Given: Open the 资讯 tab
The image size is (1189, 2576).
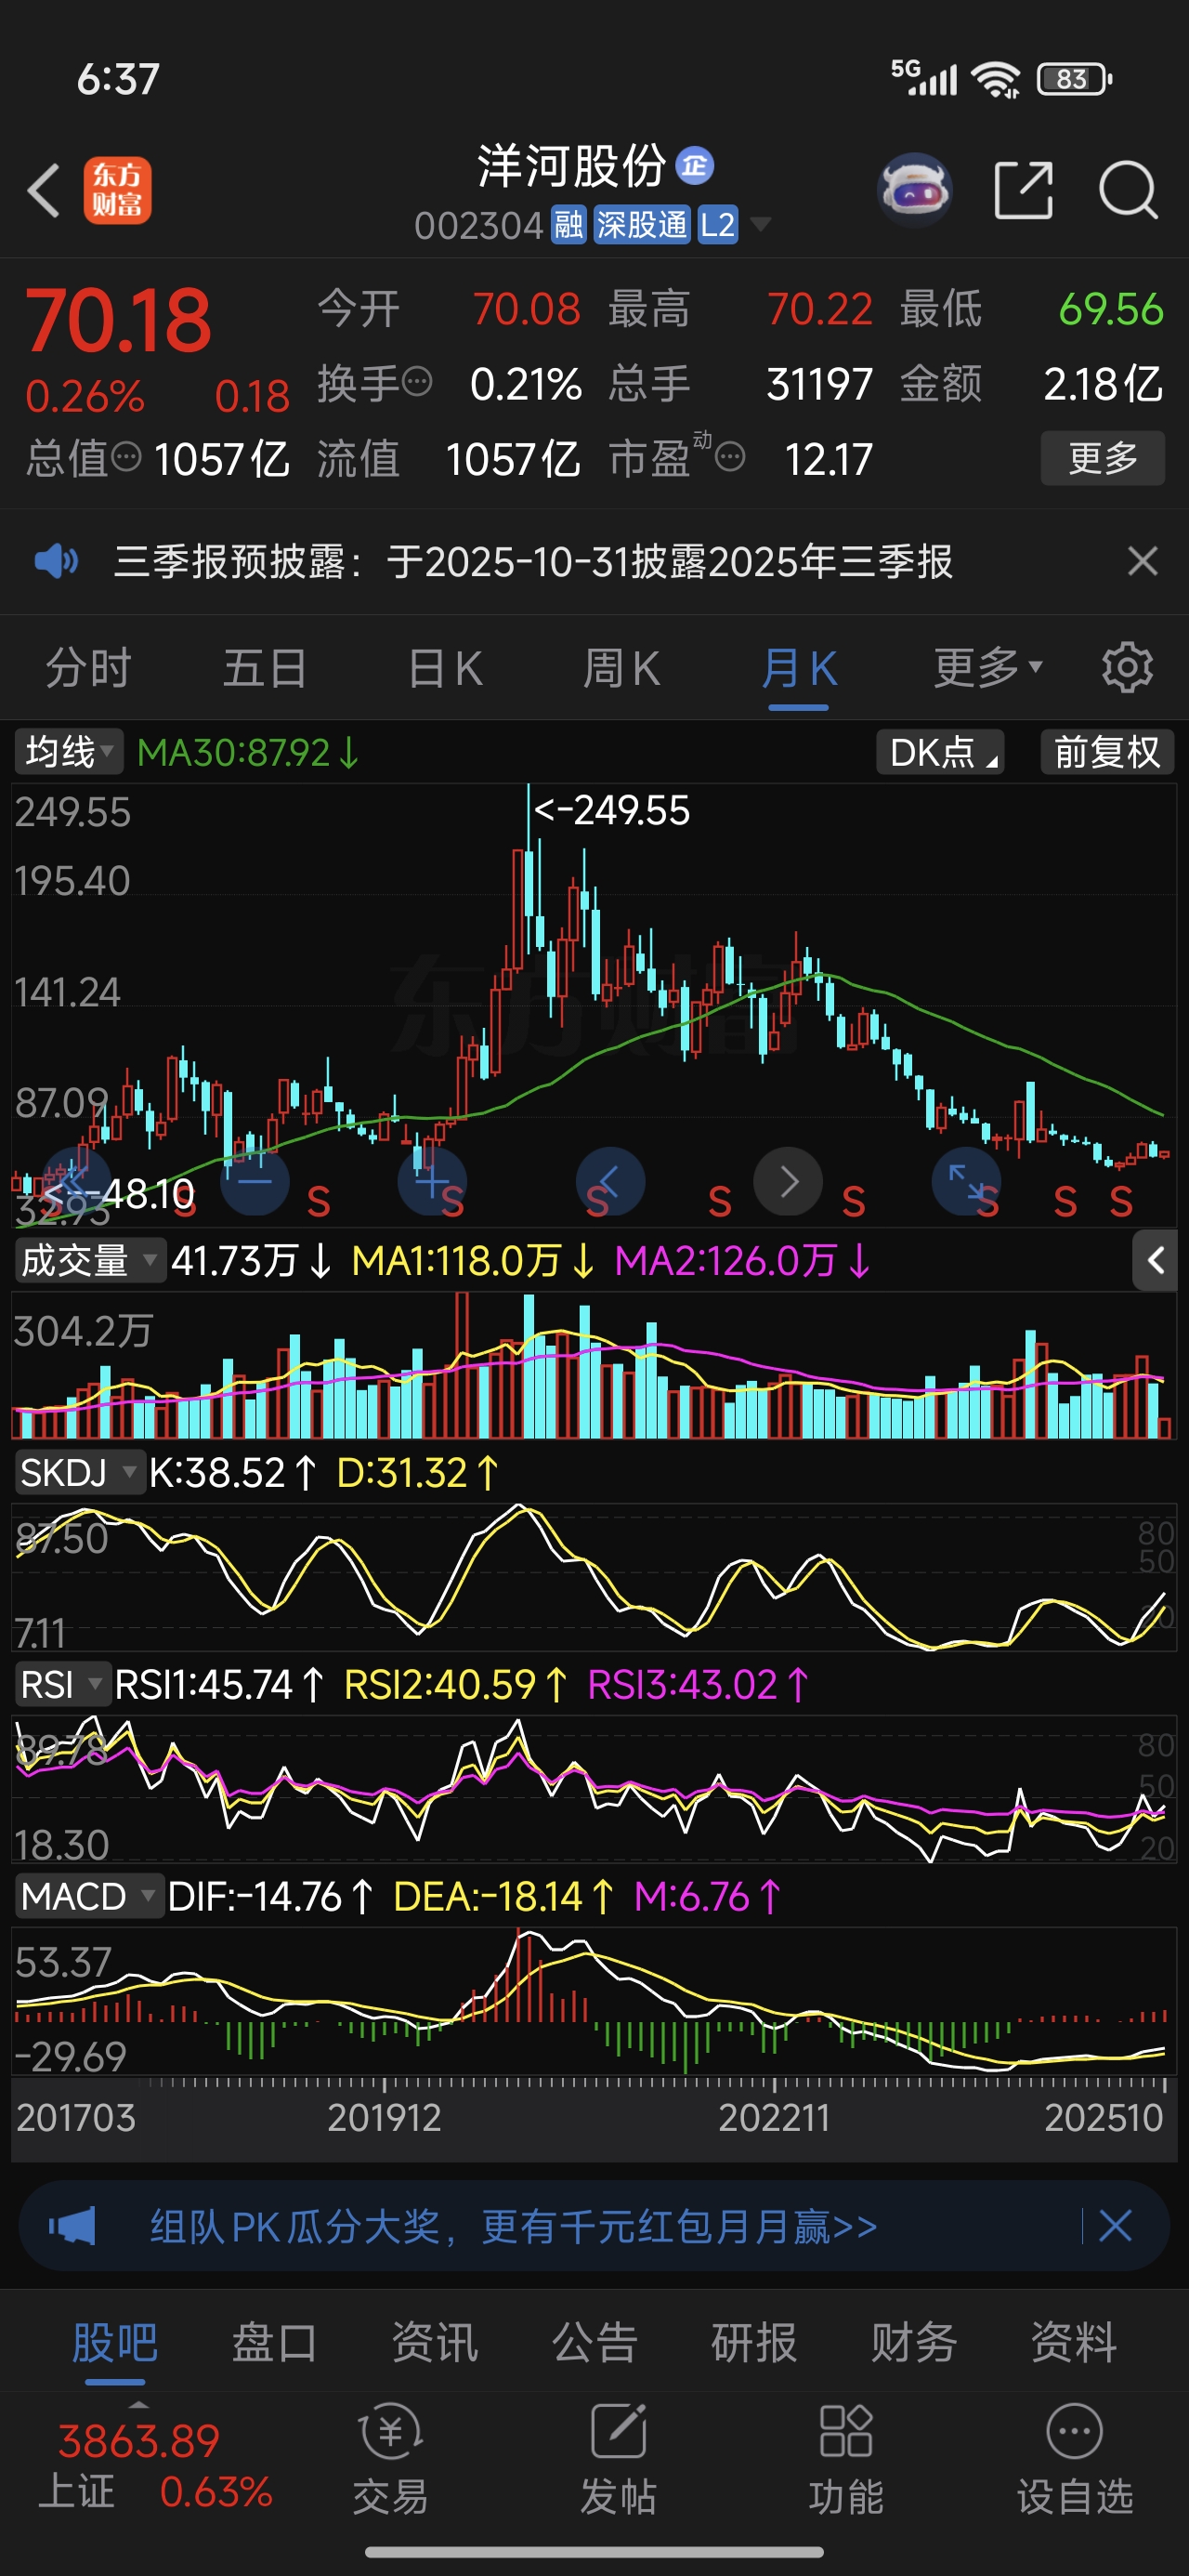Looking at the screenshot, I should [434, 2342].
